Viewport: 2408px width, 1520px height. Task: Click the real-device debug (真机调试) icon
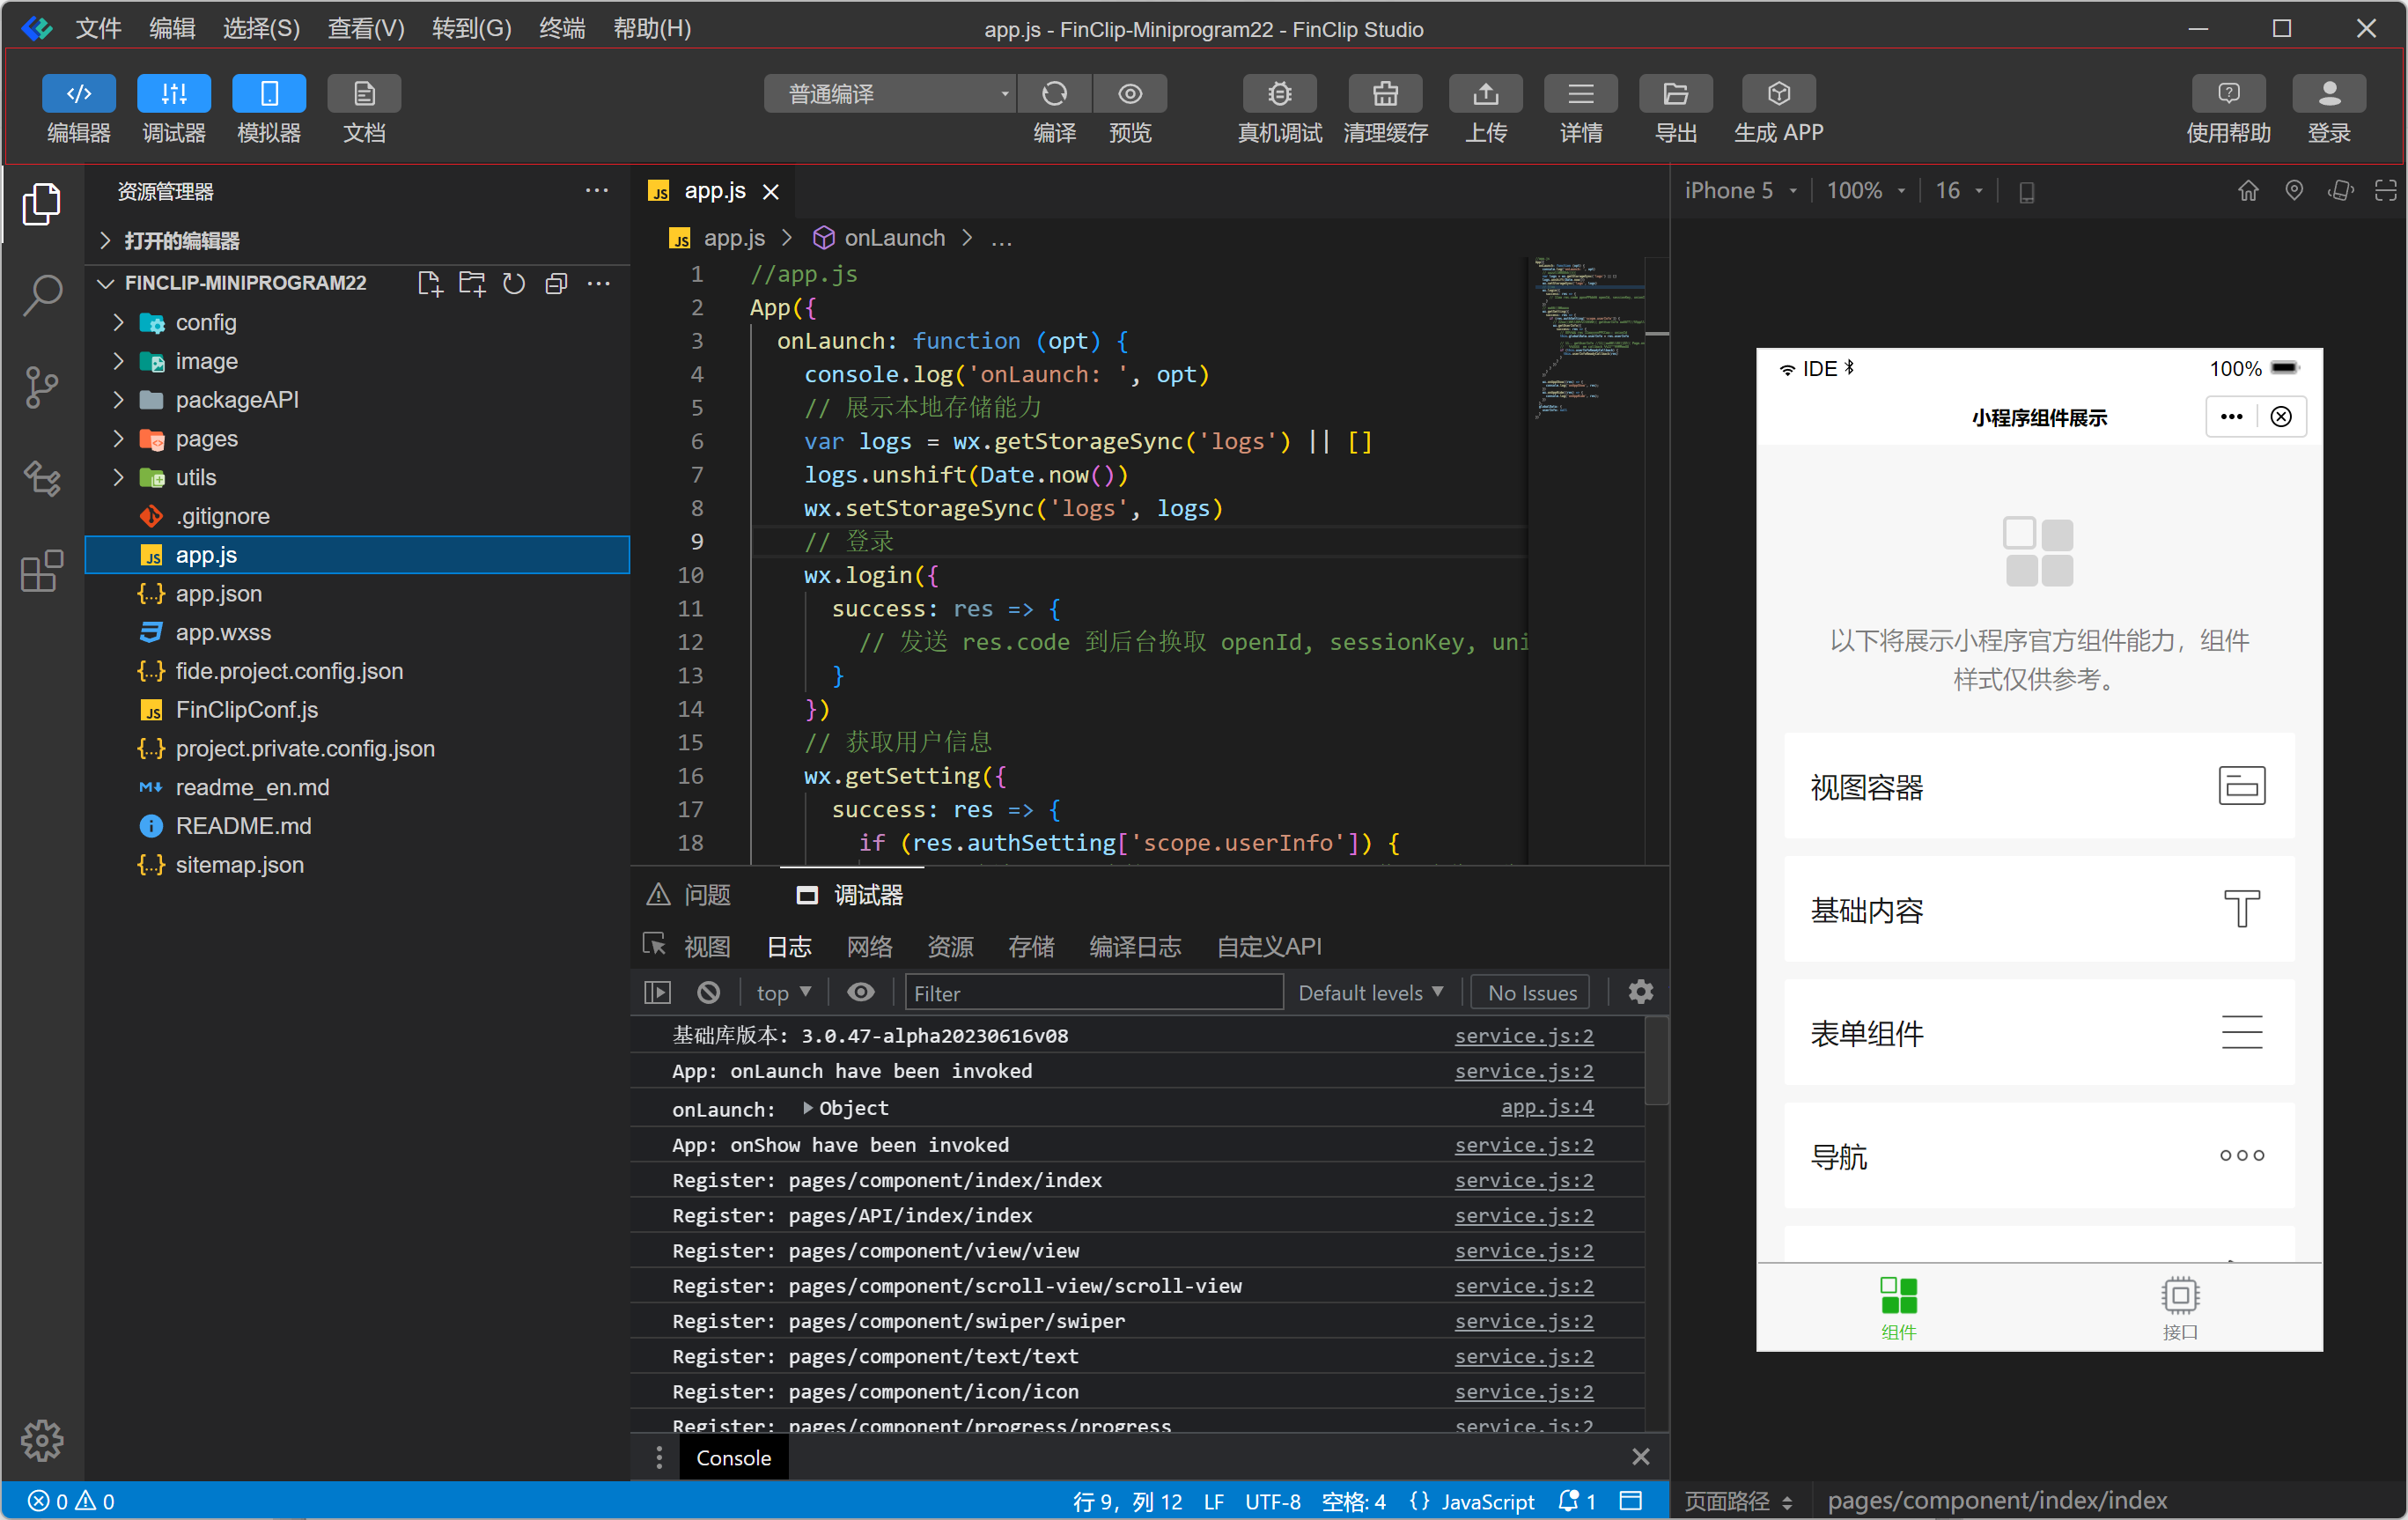click(x=1279, y=94)
